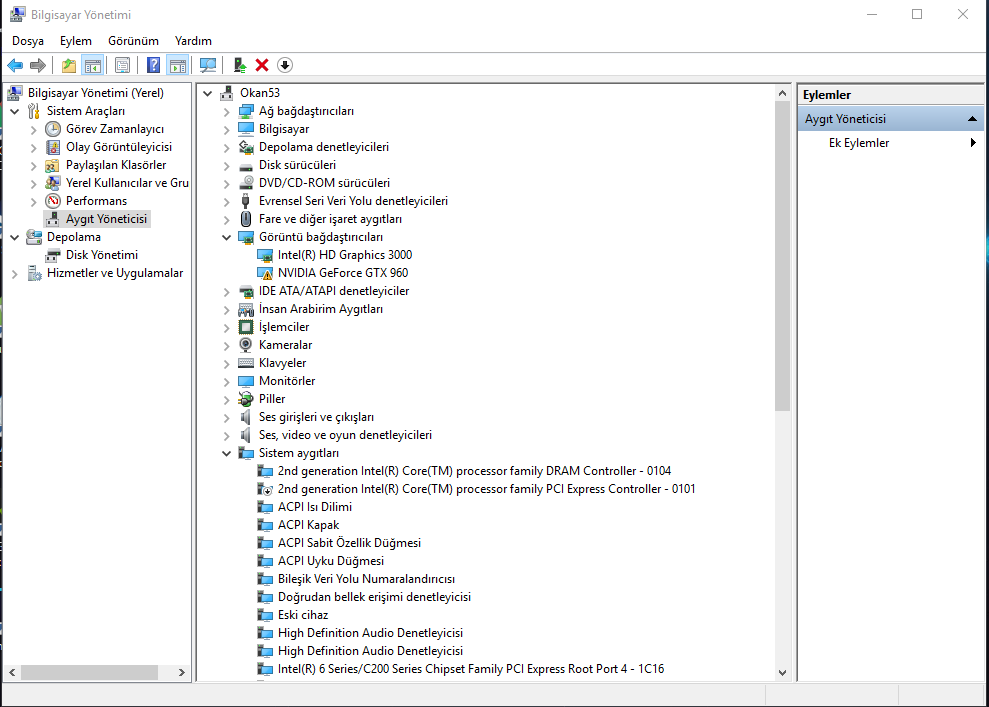Click the Klavyeler keyboard icon
Viewport: 989px width, 707px height.
pyautogui.click(x=245, y=363)
